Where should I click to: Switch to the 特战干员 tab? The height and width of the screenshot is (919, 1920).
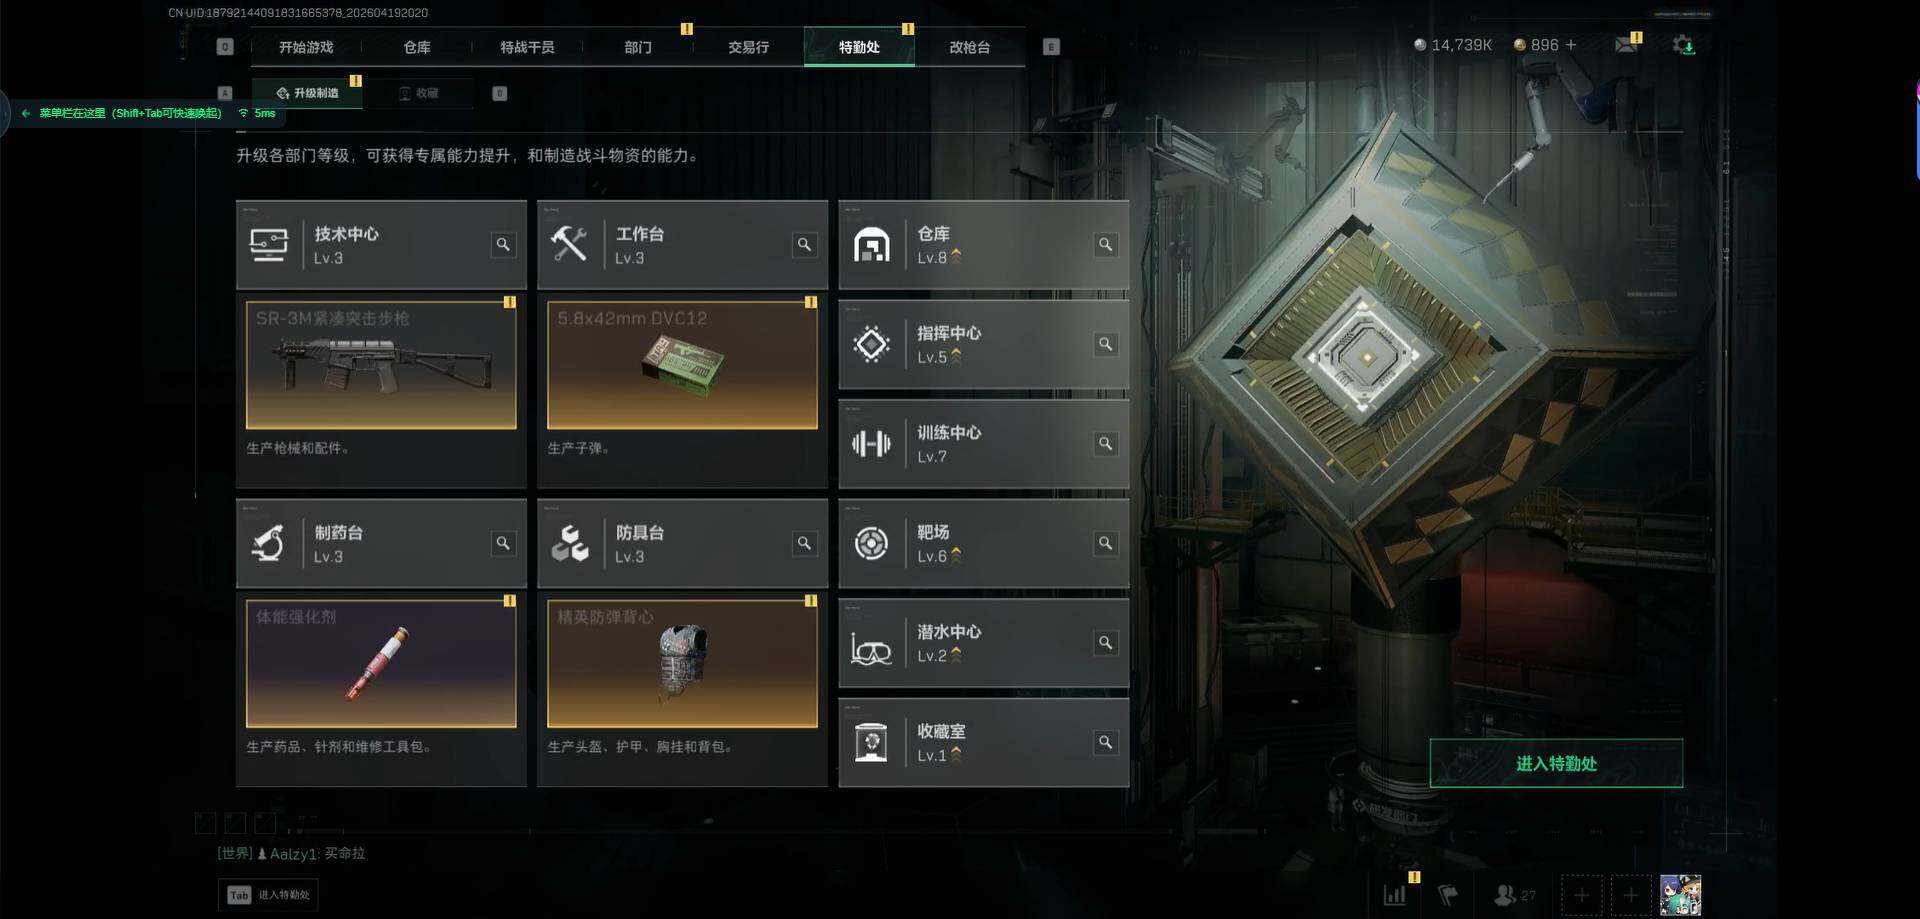pyautogui.click(x=527, y=47)
